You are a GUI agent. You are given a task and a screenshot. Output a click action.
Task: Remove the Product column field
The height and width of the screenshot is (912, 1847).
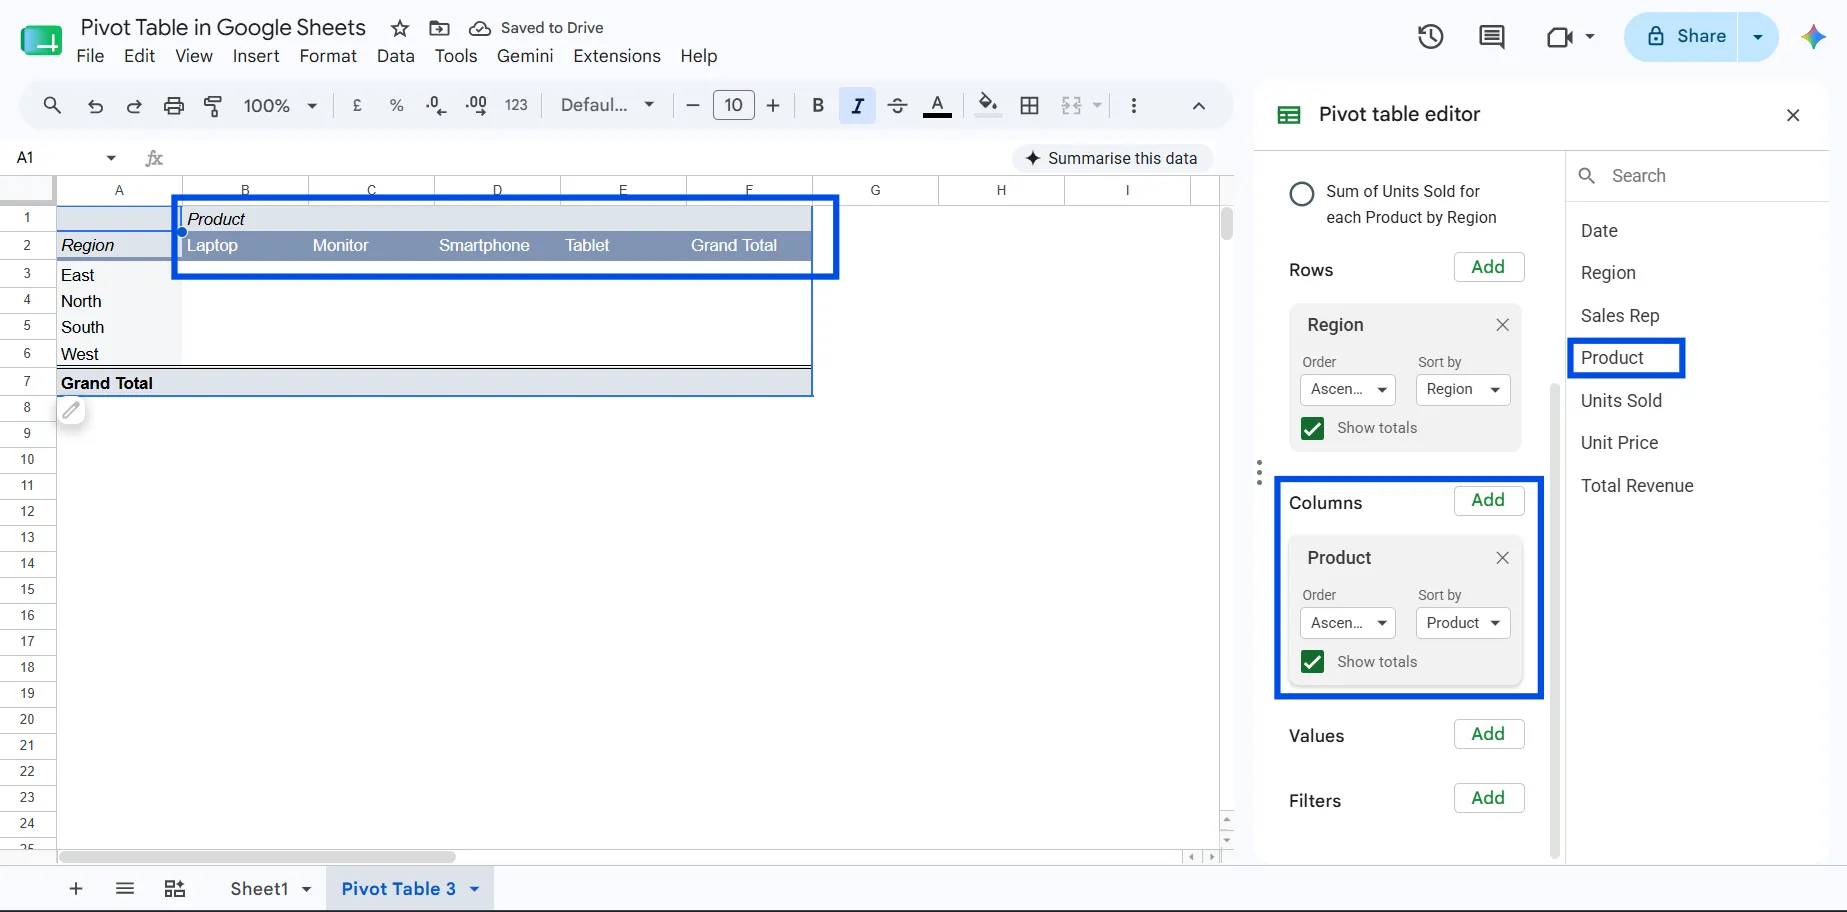pos(1502,558)
